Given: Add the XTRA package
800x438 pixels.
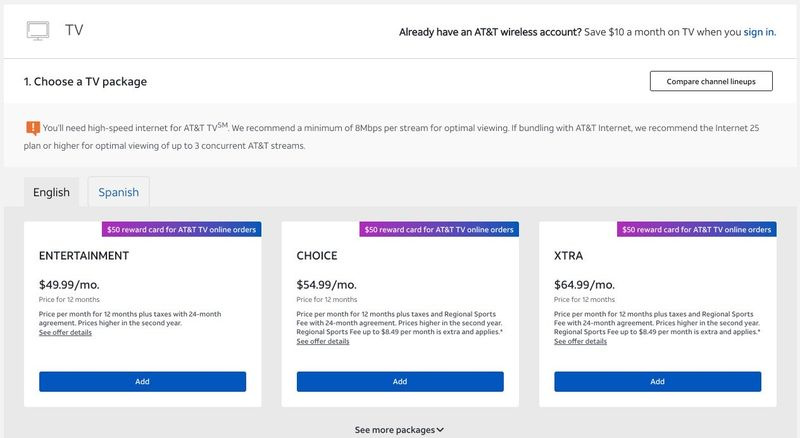Looking at the screenshot, I should (658, 381).
